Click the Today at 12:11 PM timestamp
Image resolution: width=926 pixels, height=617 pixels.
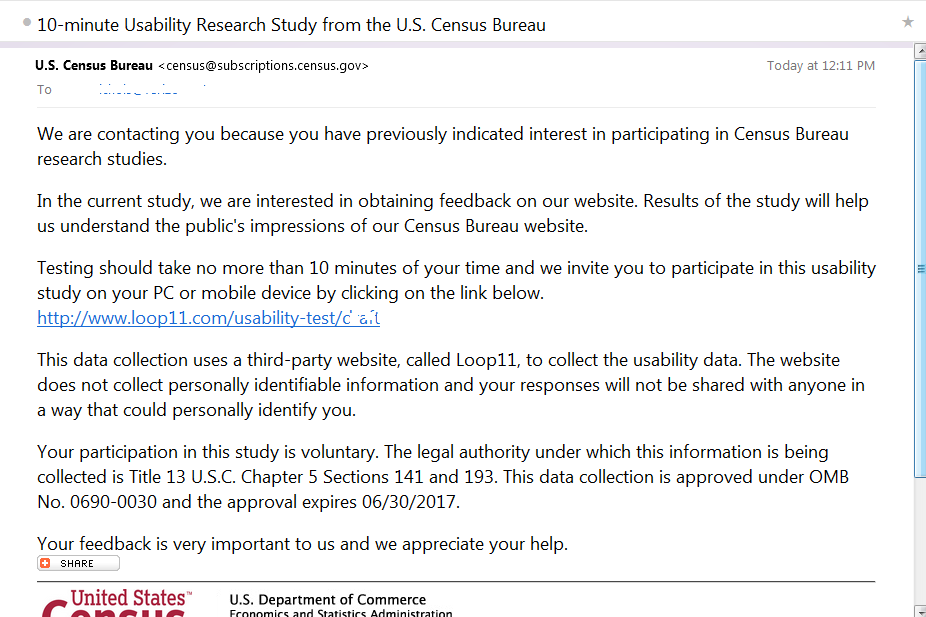pyautogui.click(x=820, y=66)
